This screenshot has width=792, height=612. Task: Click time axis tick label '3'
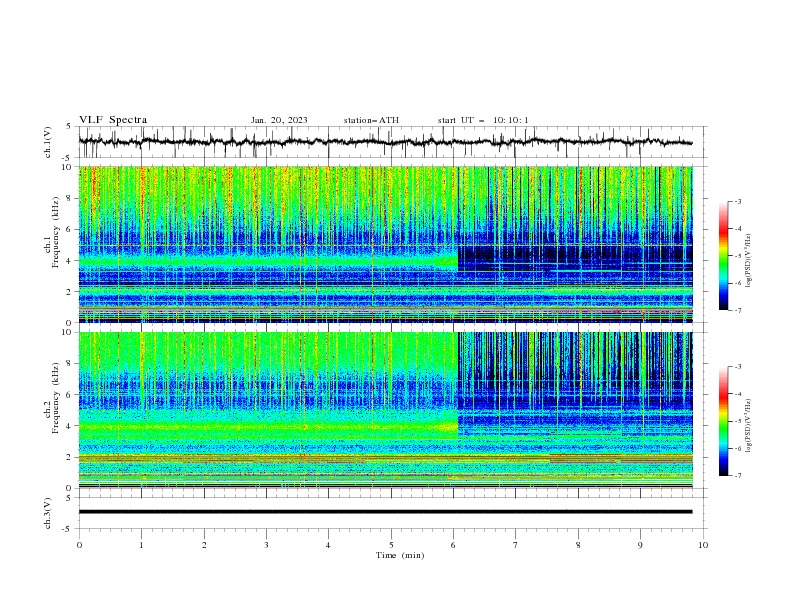point(266,545)
